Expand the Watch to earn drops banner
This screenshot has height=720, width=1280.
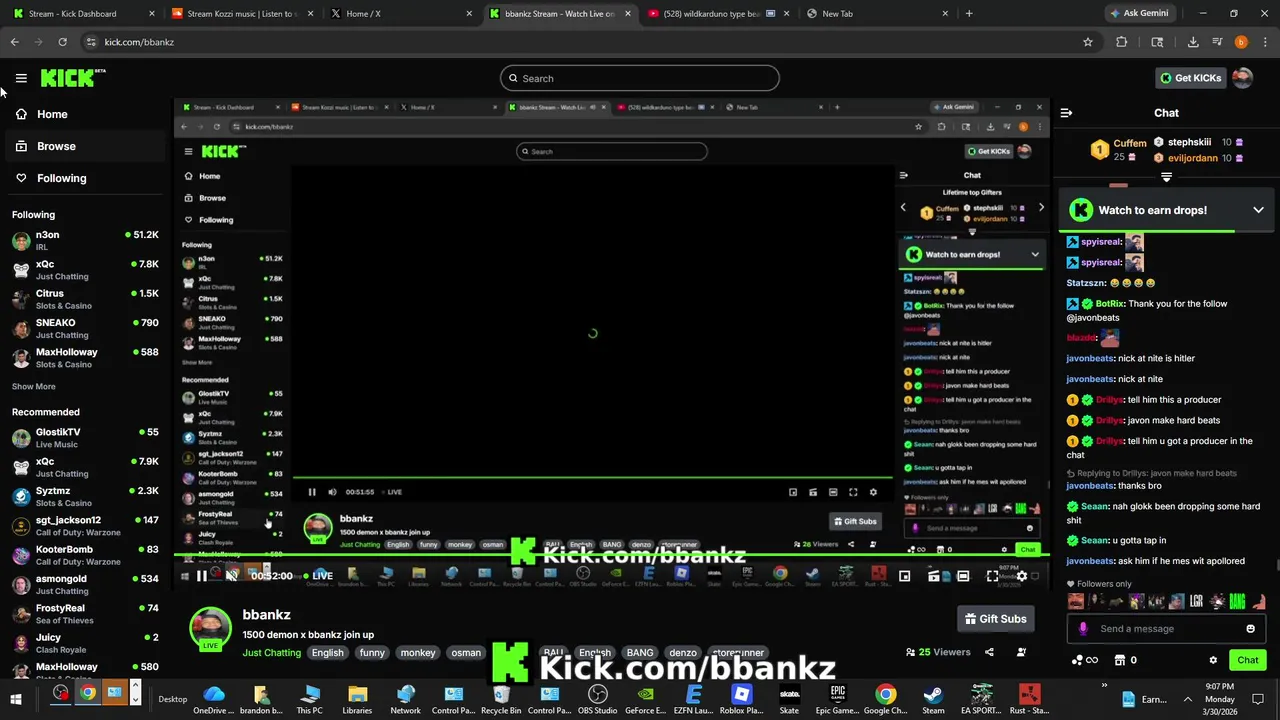pos(1258,210)
